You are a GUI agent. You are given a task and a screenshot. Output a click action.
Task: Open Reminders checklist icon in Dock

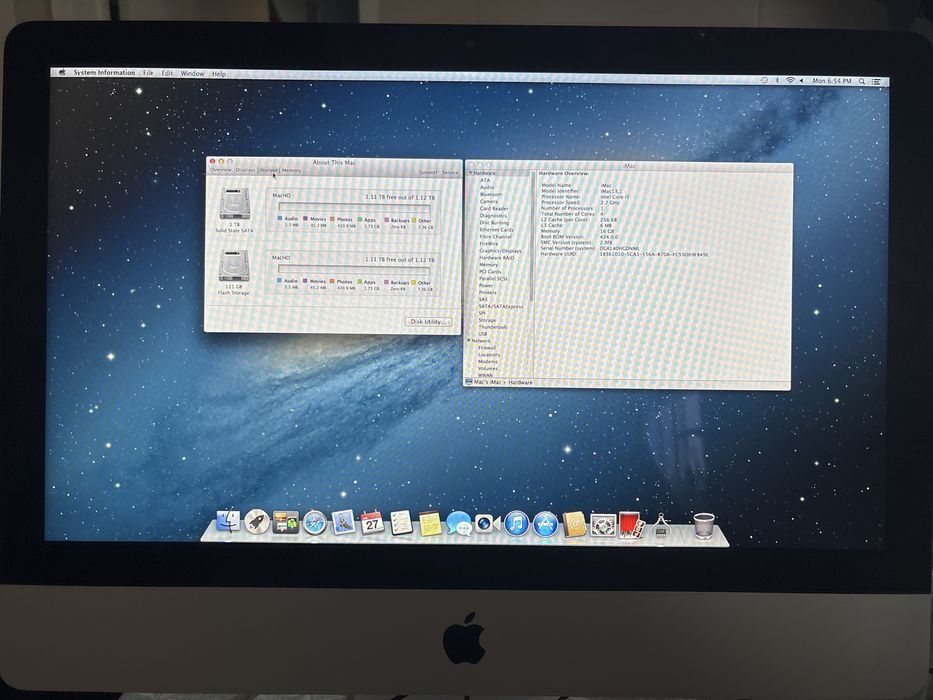click(x=401, y=523)
